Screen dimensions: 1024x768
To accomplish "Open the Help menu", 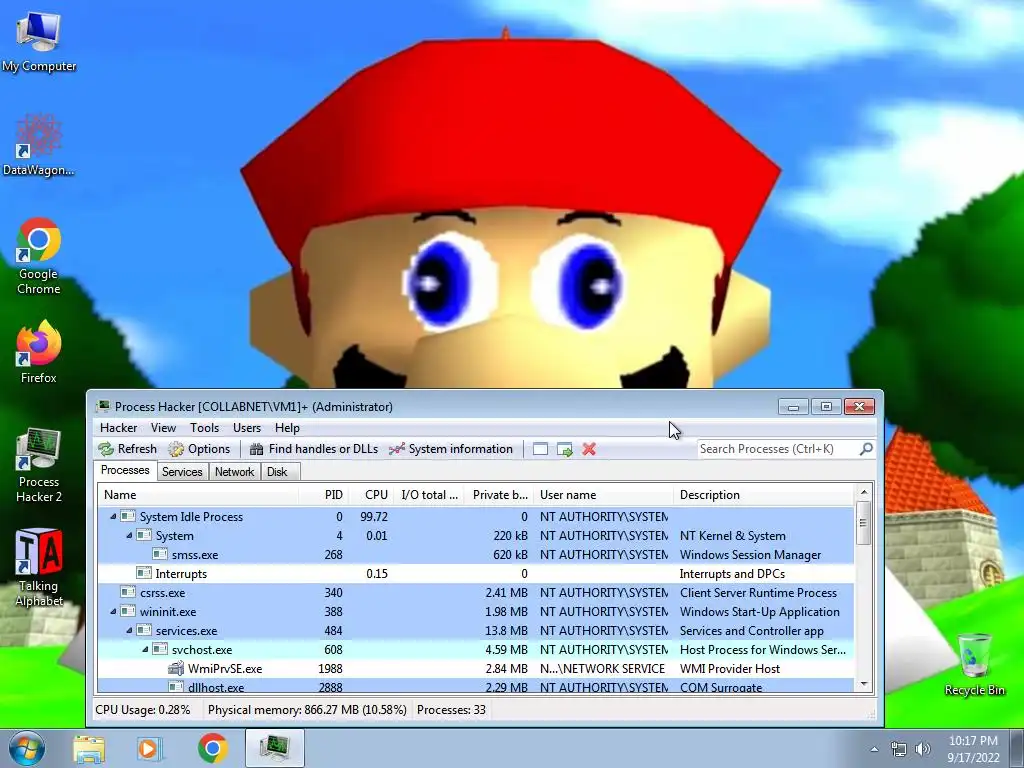I will [x=287, y=428].
